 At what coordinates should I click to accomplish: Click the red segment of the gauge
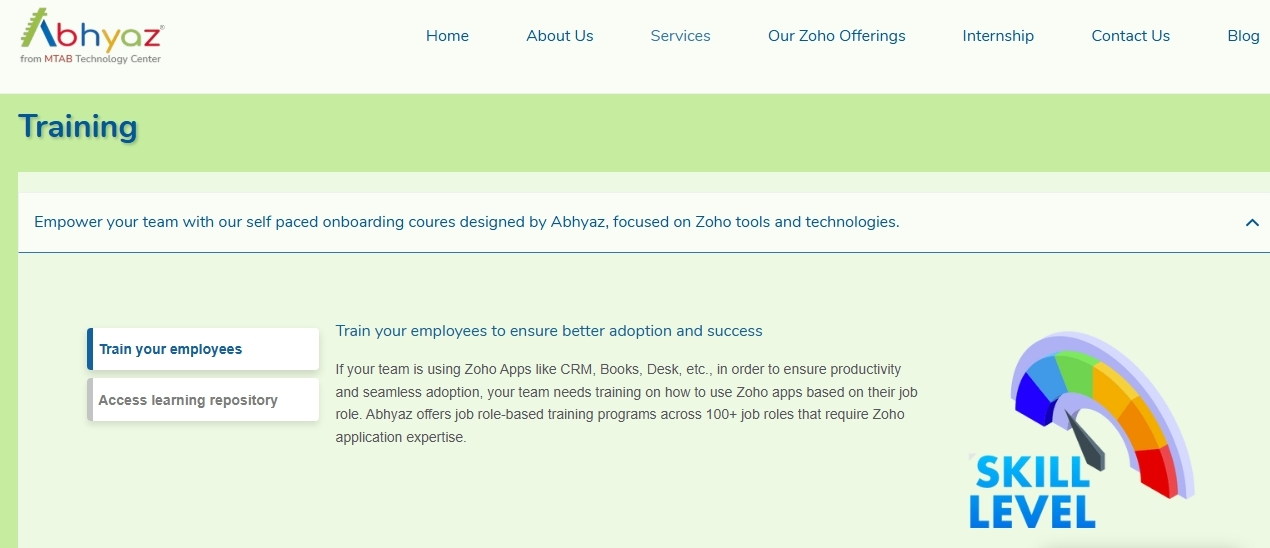tap(1158, 469)
